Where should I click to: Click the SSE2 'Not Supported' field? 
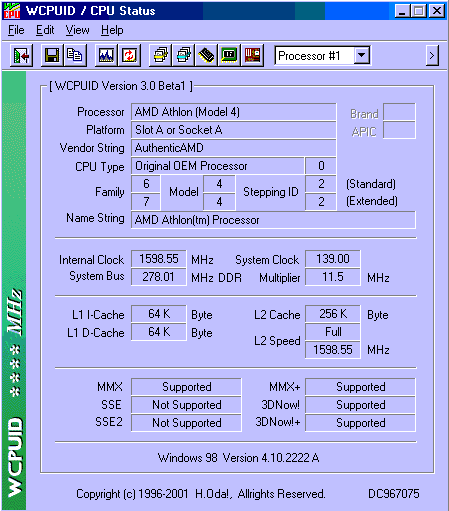[186, 423]
